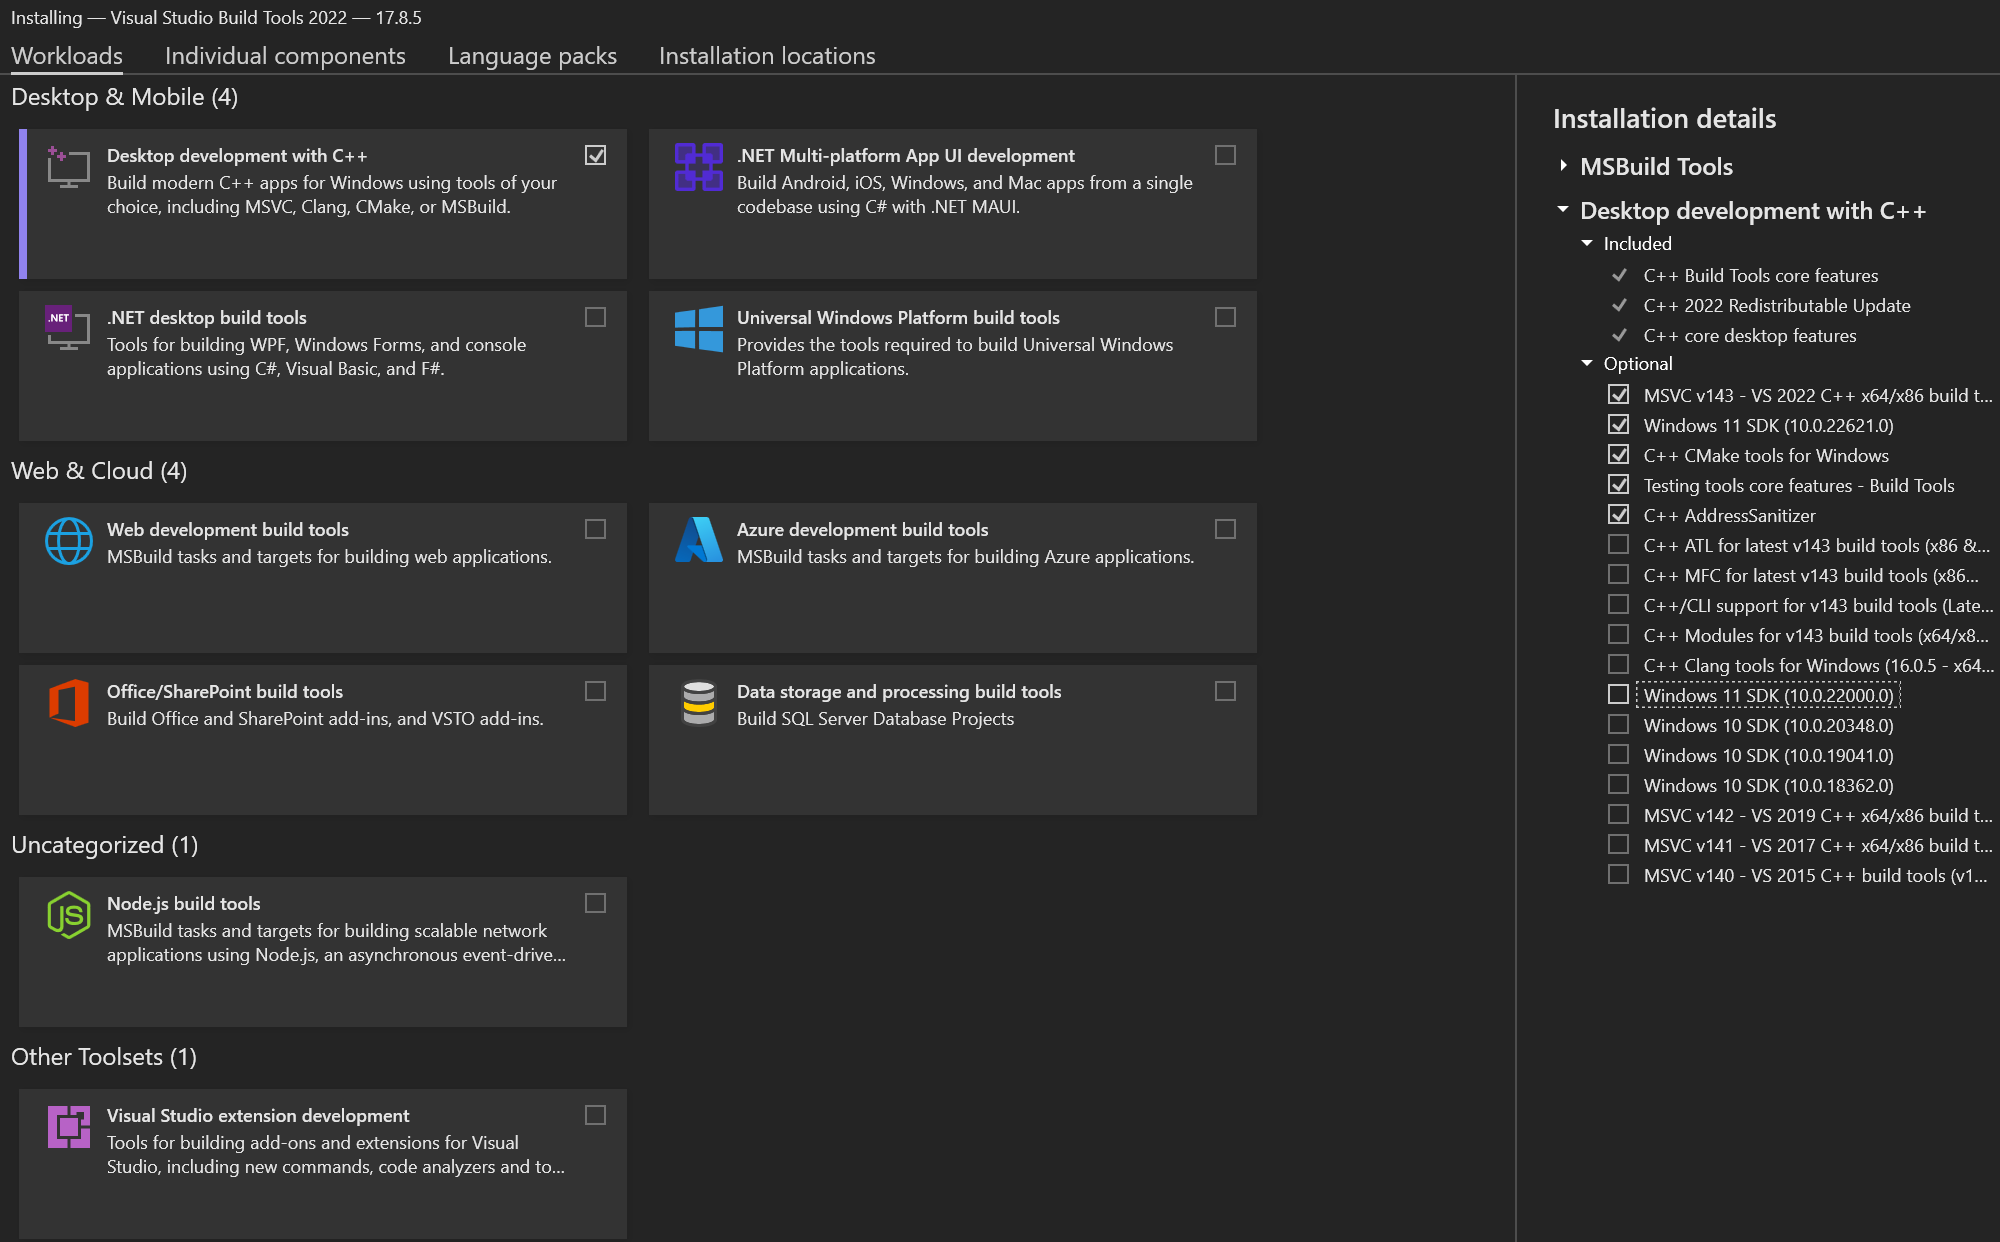The width and height of the screenshot is (2000, 1242).
Task: Open the Language packs tab
Action: [x=532, y=56]
